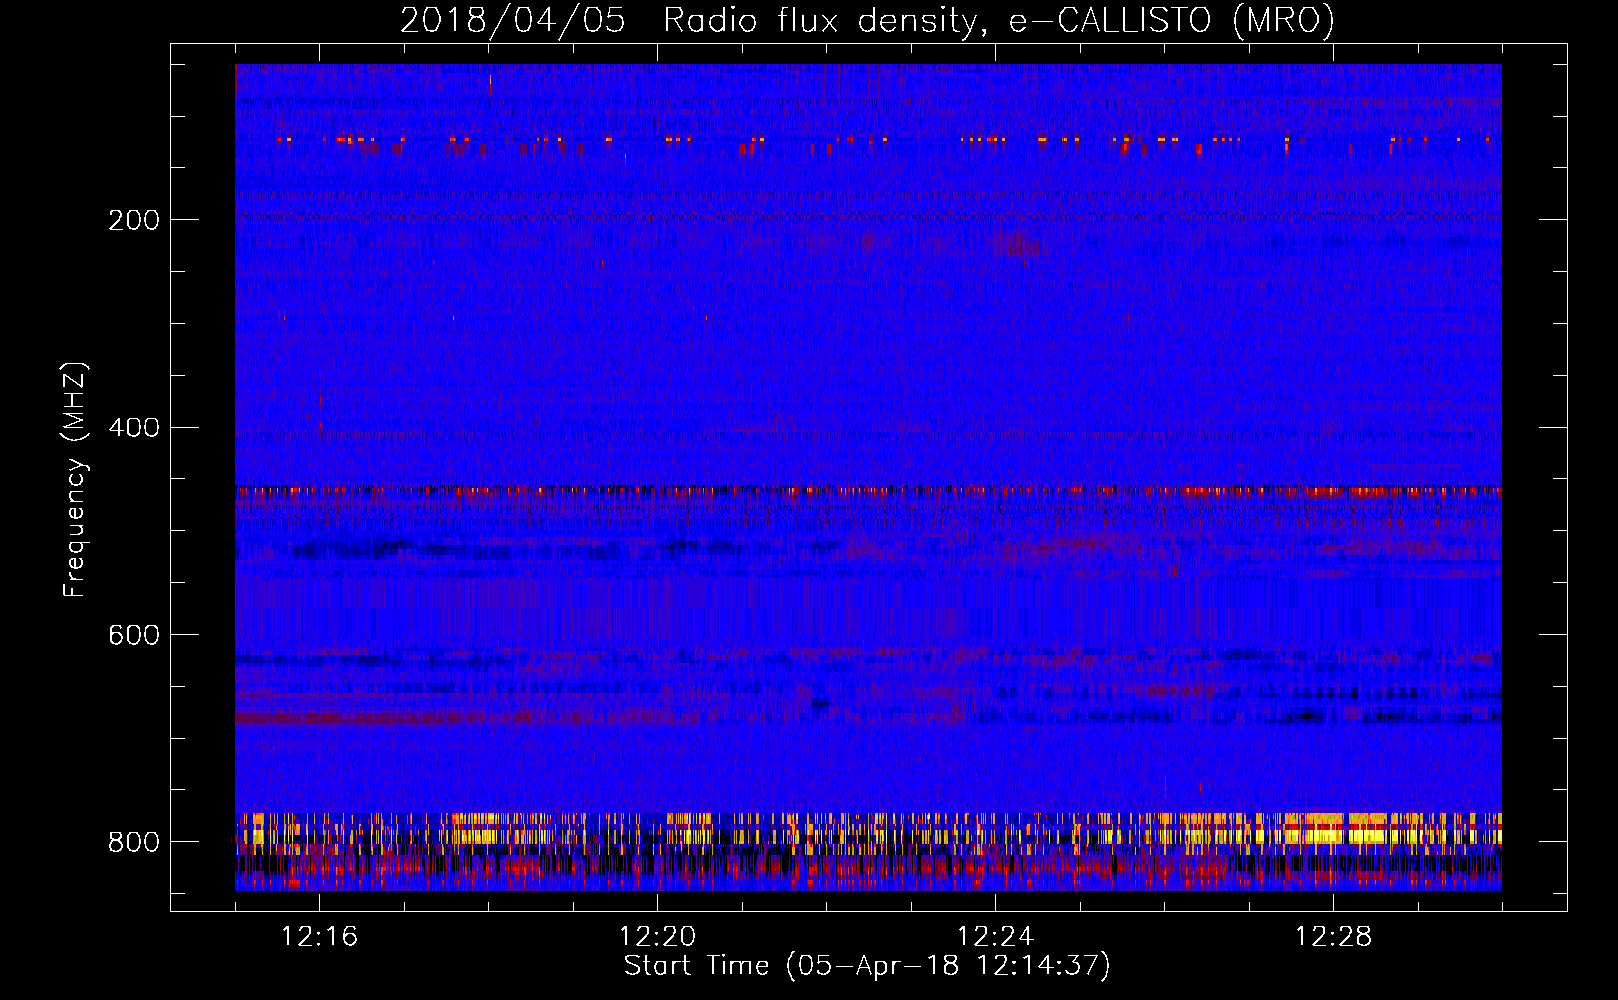
Task: Click the 12:28 time tick label
Action: pos(1334,937)
